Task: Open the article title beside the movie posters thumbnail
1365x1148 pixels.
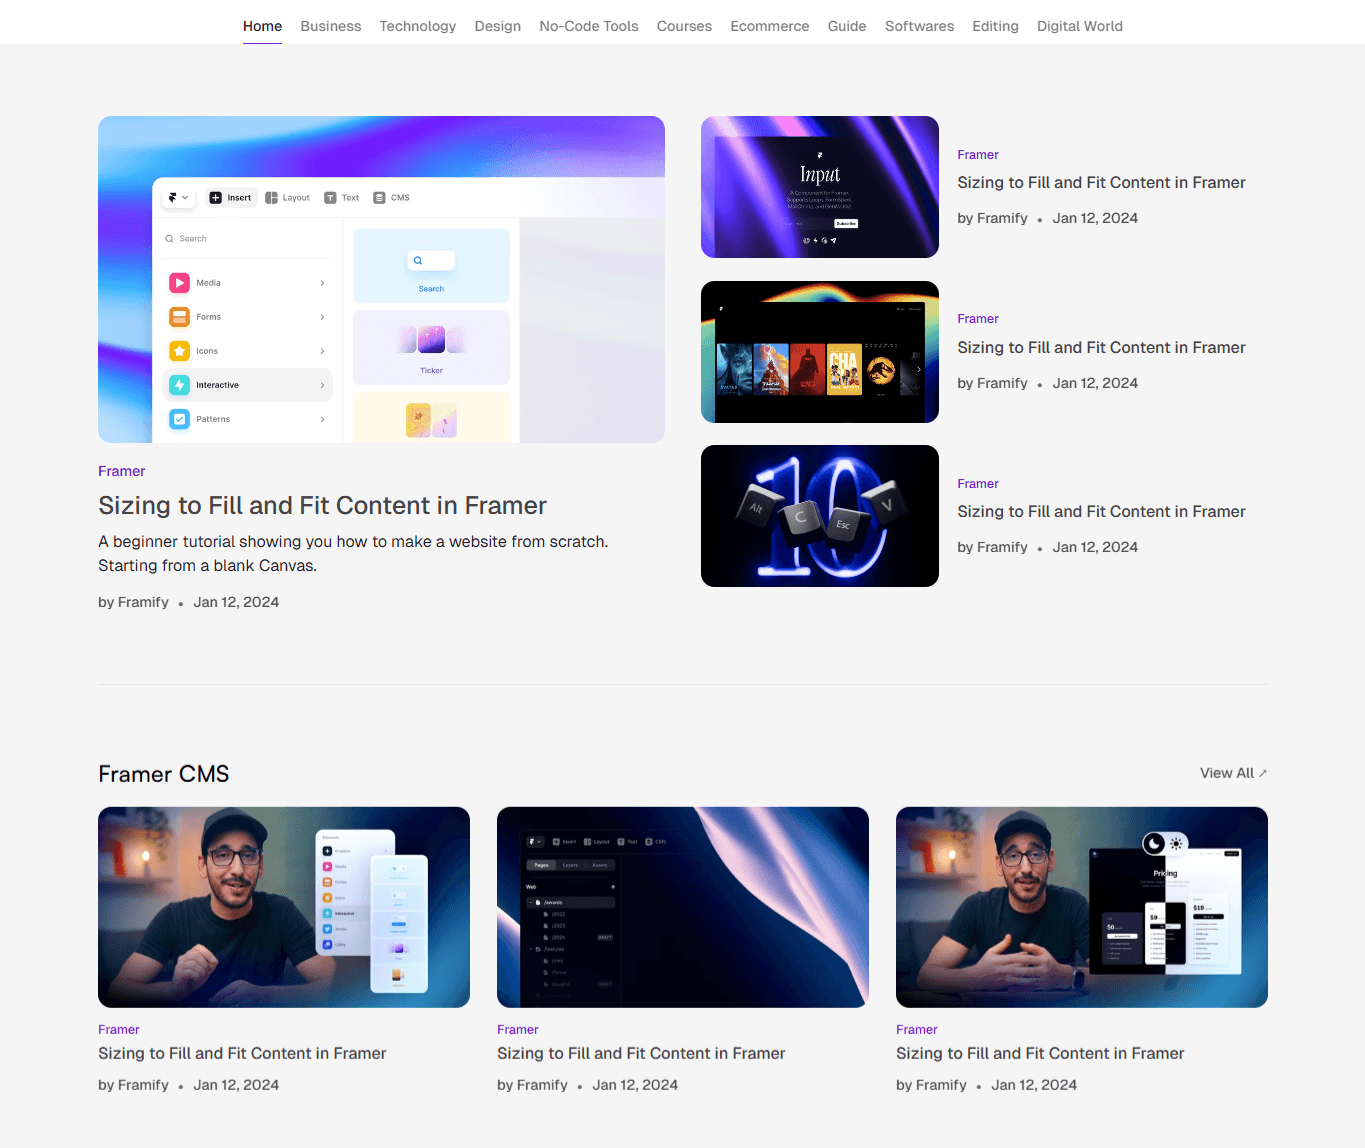Action: coord(1101,348)
